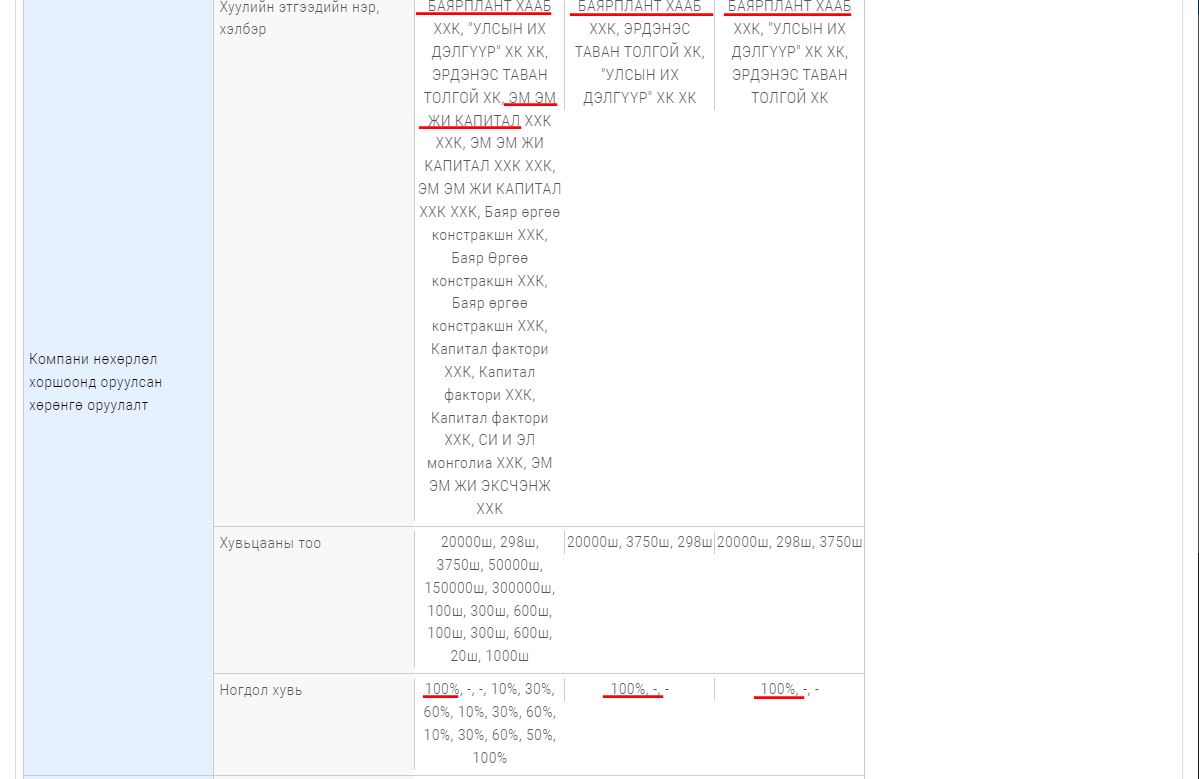
Task: Click the share count cell "20000ш, 298ш, 3750ш"
Action: [x=789, y=542]
